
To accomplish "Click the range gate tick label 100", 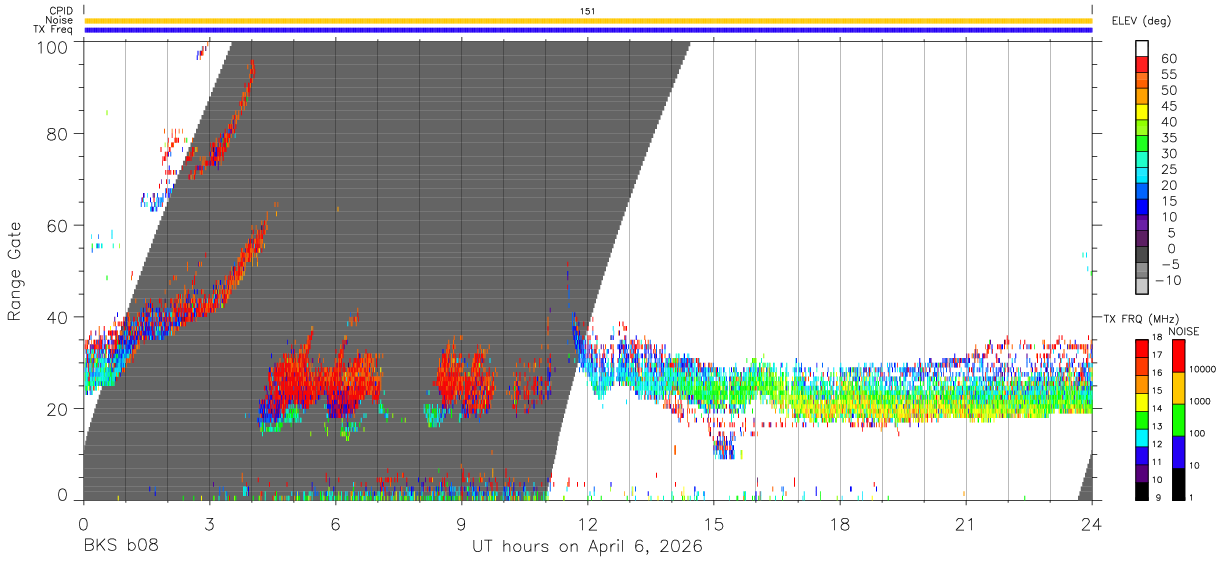I will pyautogui.click(x=51, y=47).
